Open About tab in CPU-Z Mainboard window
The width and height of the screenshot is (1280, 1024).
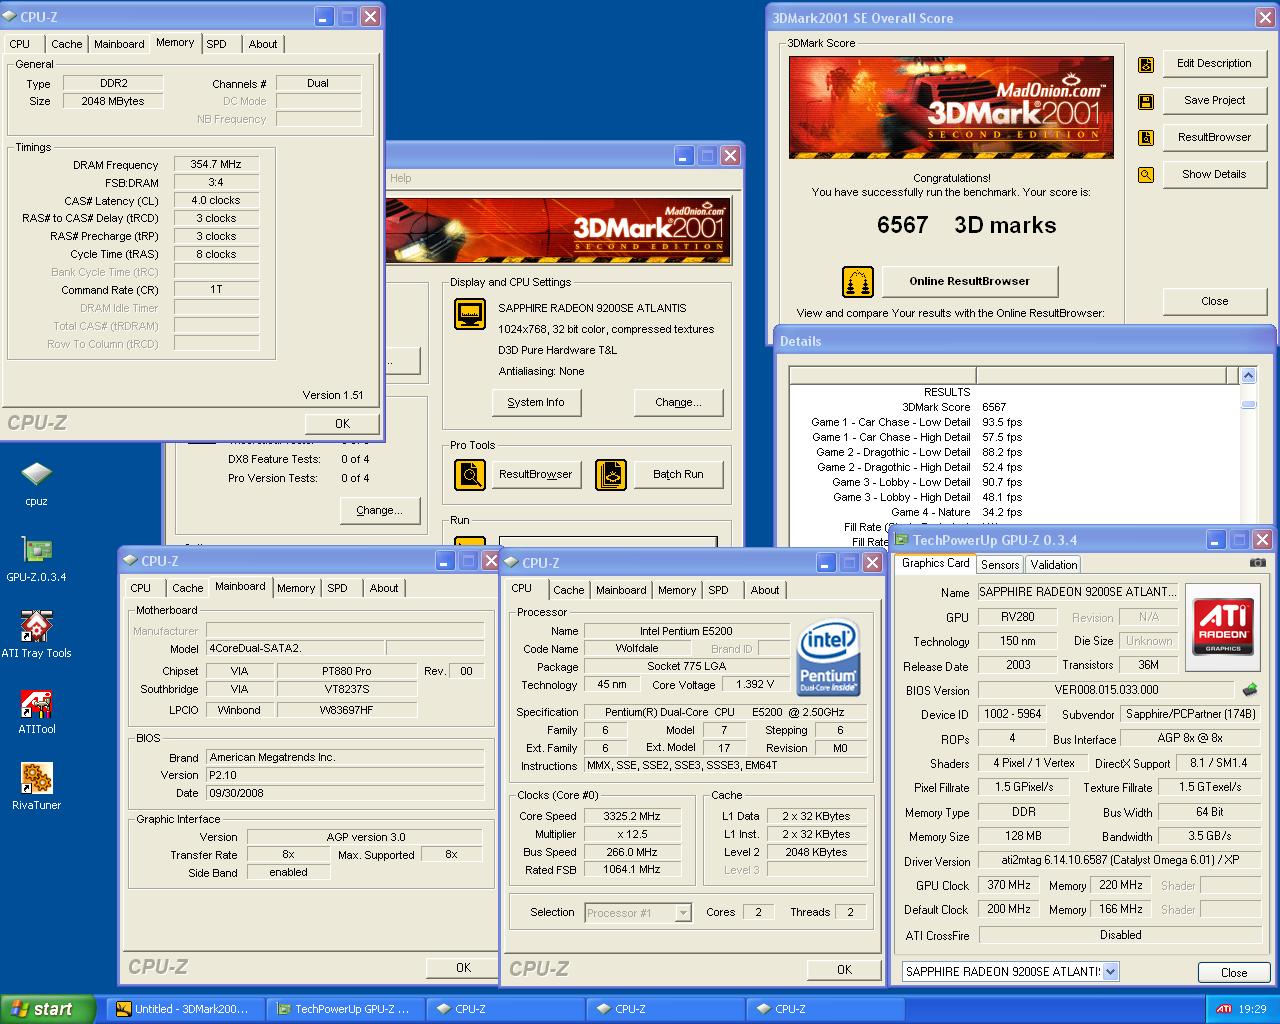click(x=384, y=588)
